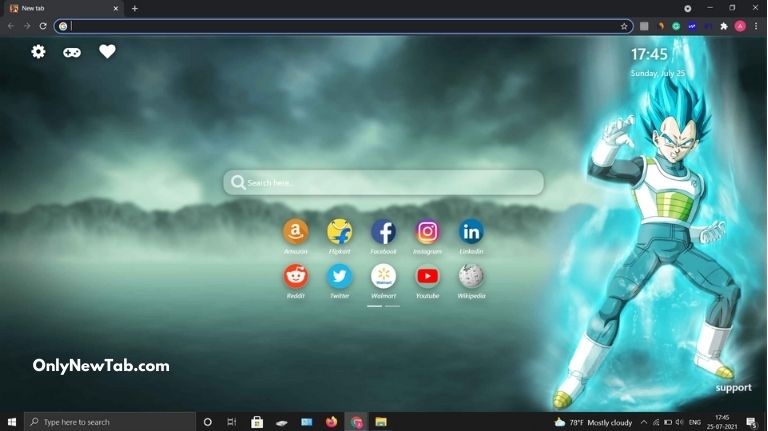Bookmark this page with the star icon
The height and width of the screenshot is (431, 768).
[x=624, y=26]
